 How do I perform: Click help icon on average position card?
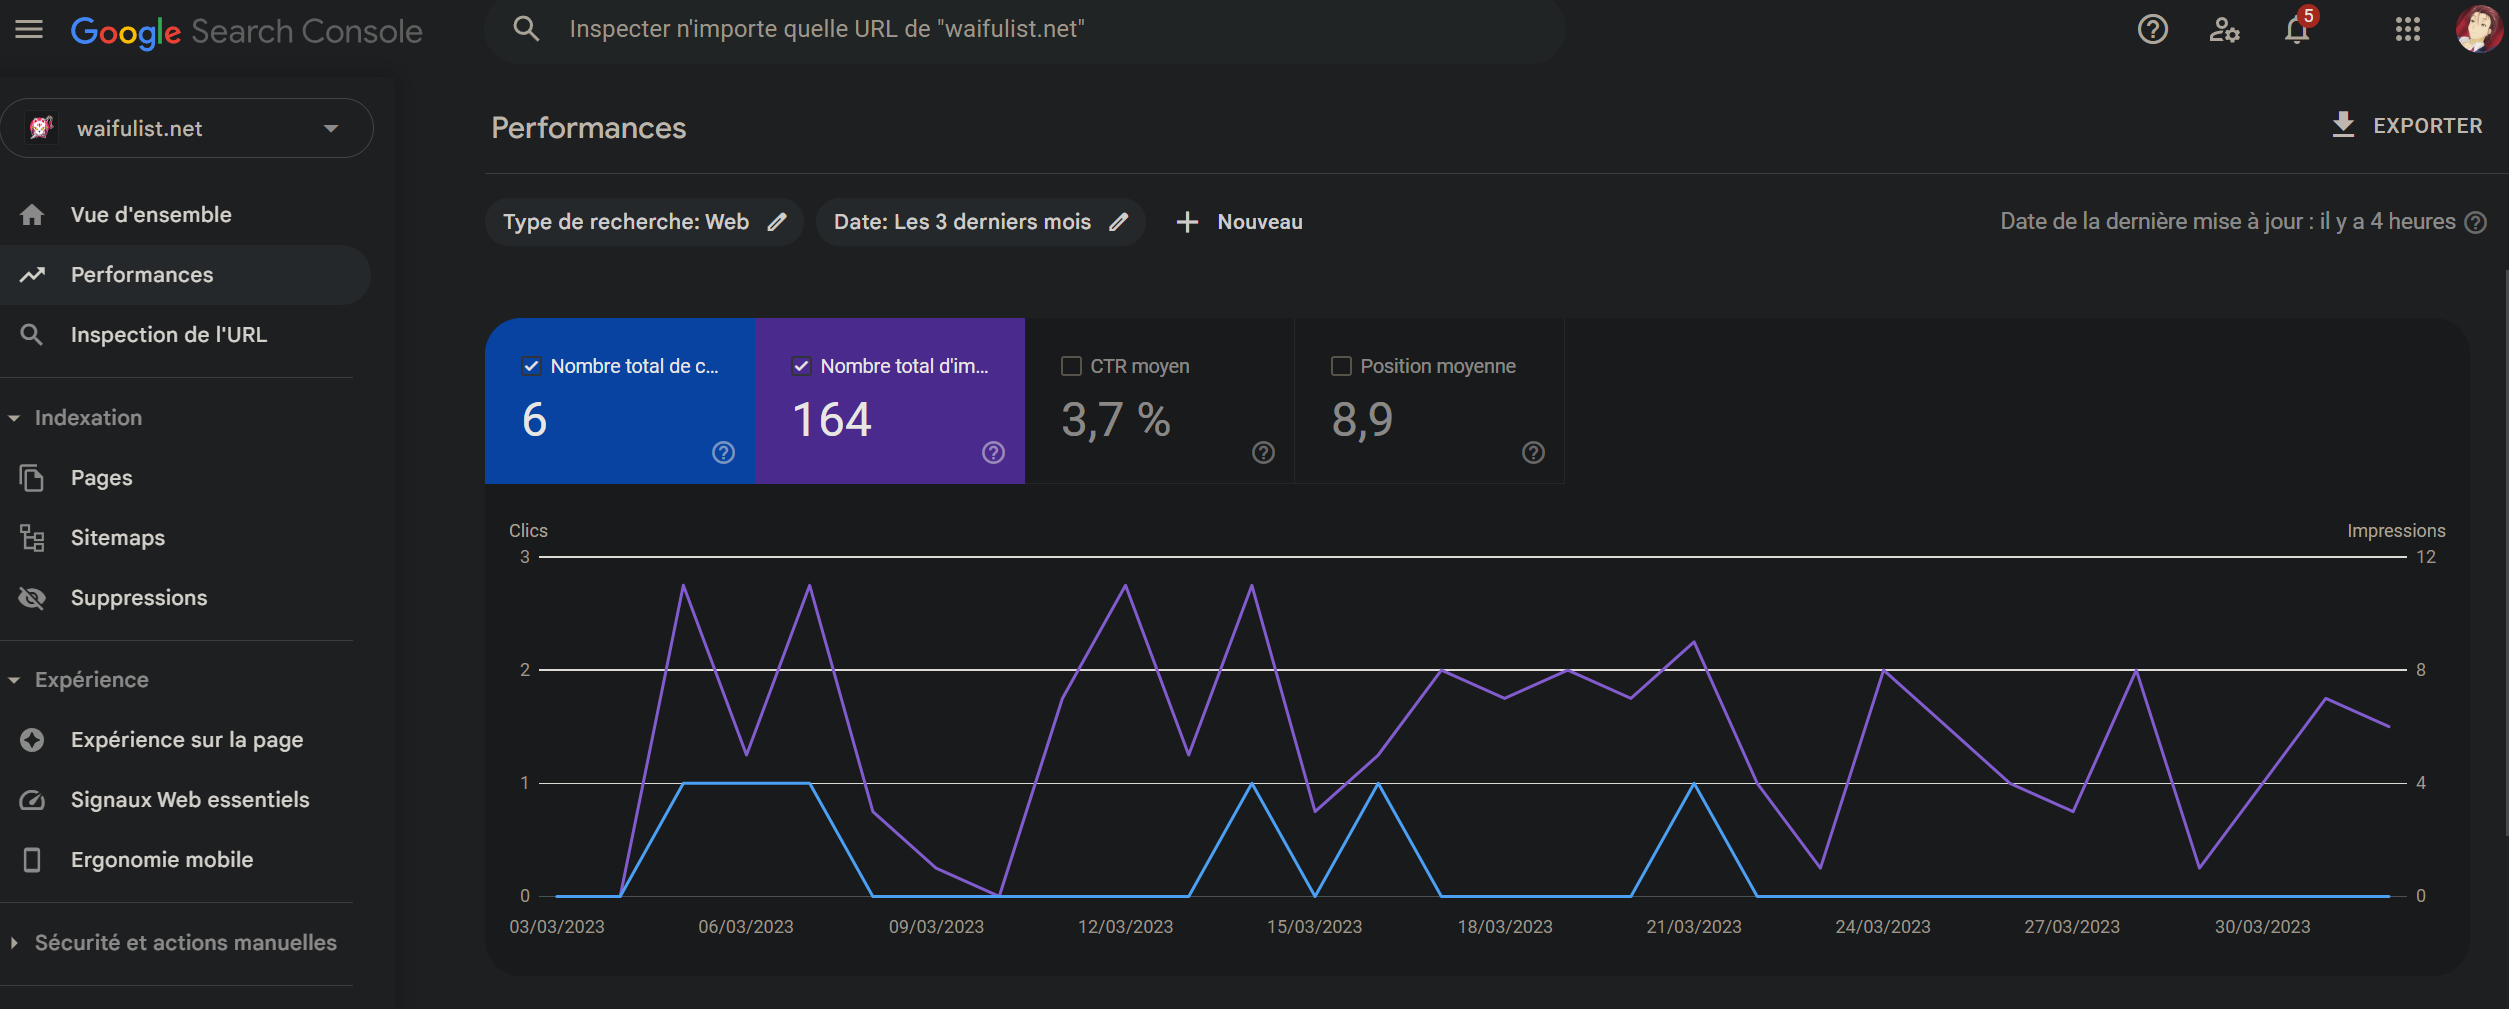click(x=1532, y=453)
